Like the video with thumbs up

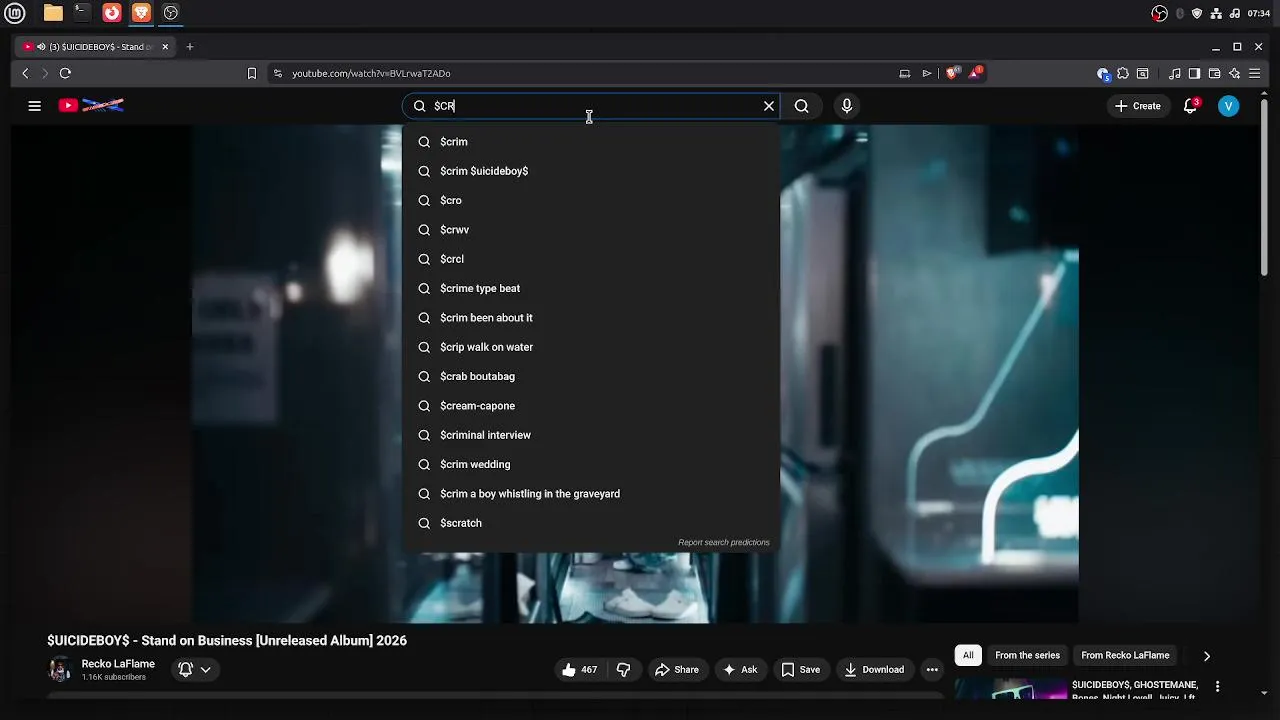click(580, 670)
